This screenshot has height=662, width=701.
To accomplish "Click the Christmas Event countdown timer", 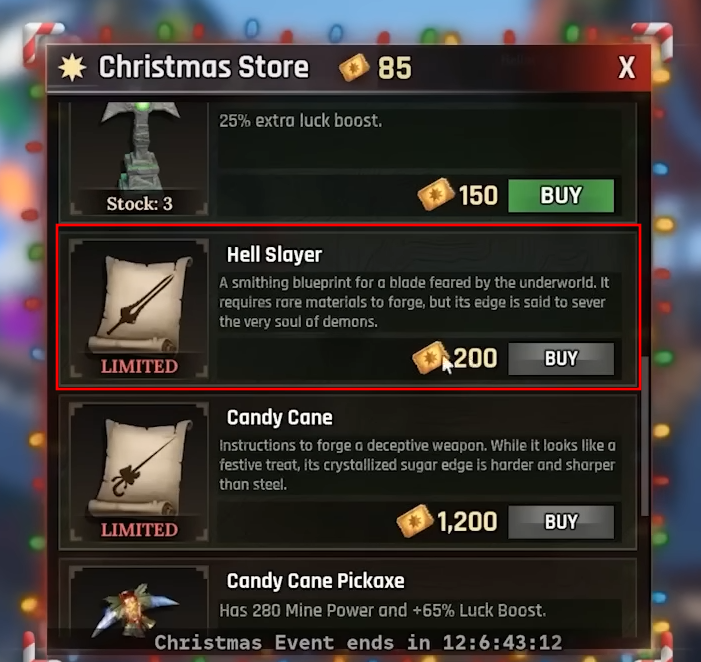I will tap(358, 643).
